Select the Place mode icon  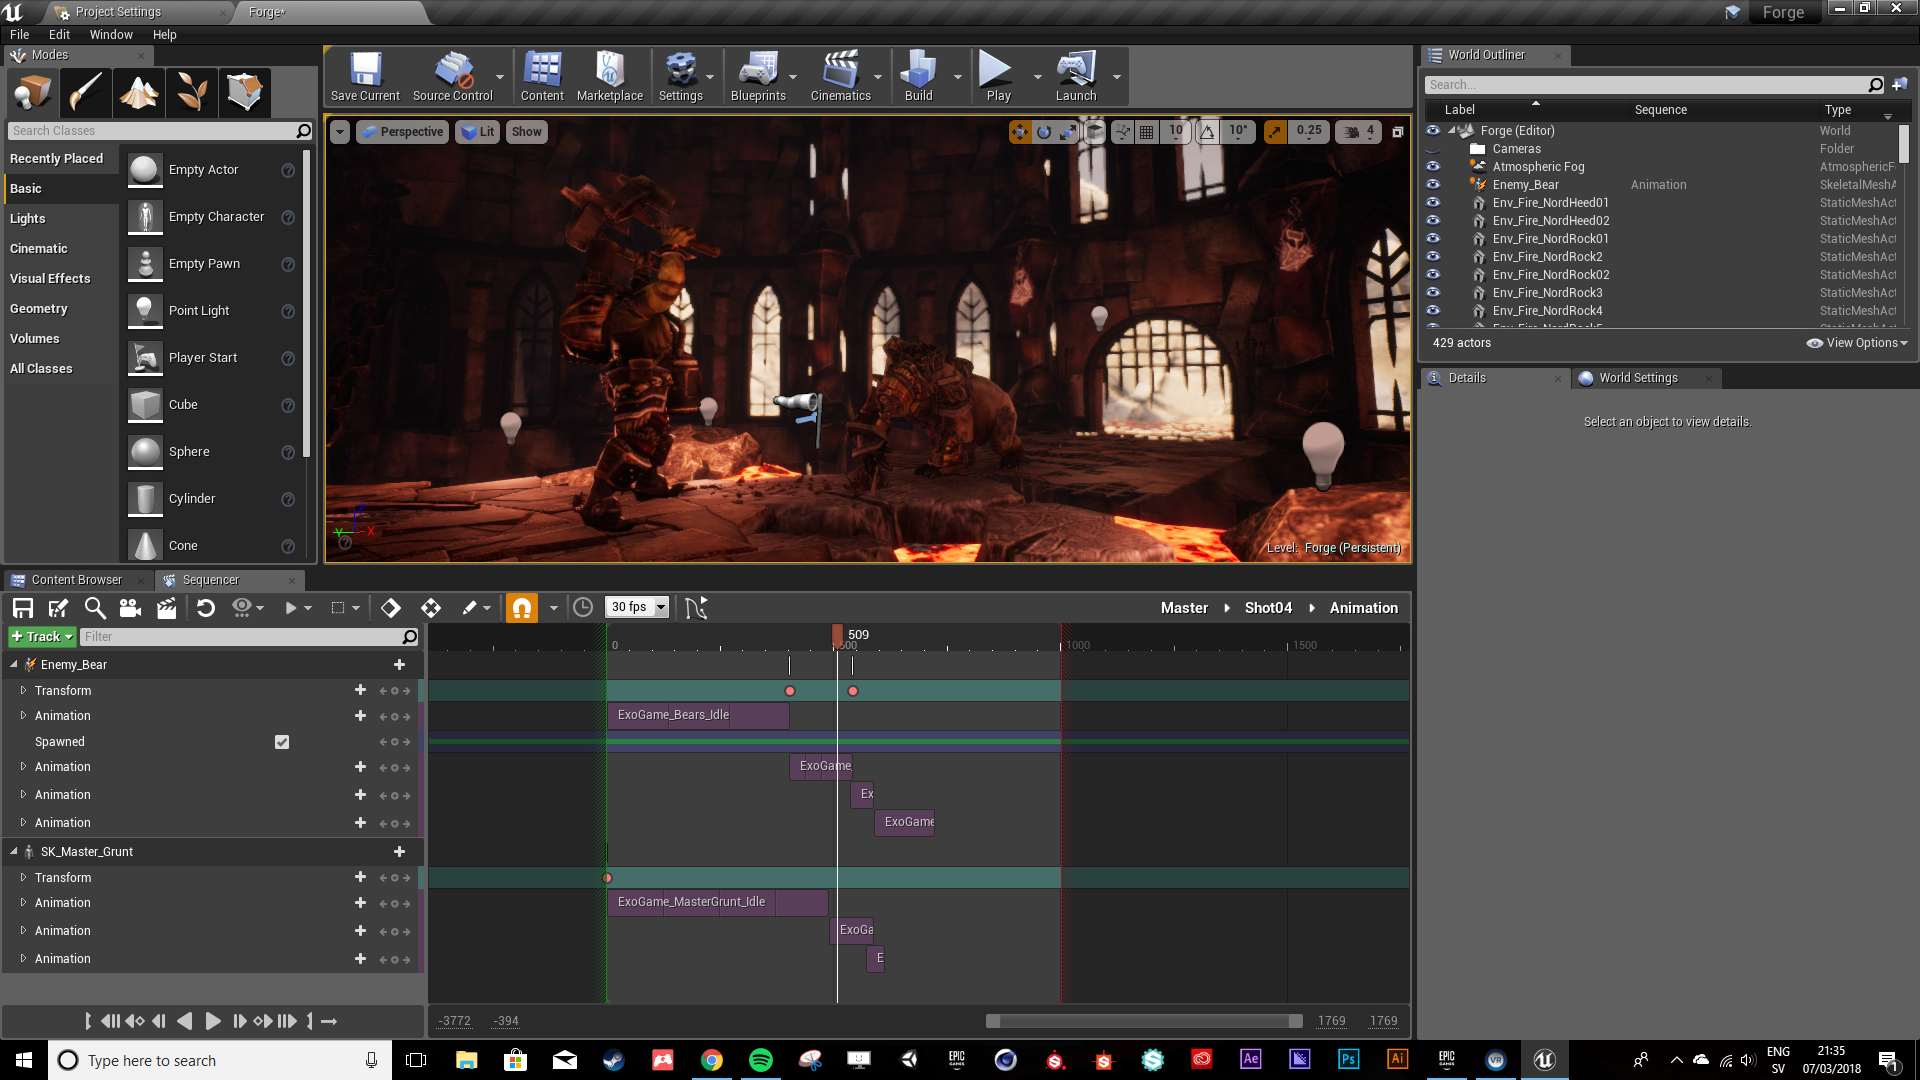(x=33, y=93)
